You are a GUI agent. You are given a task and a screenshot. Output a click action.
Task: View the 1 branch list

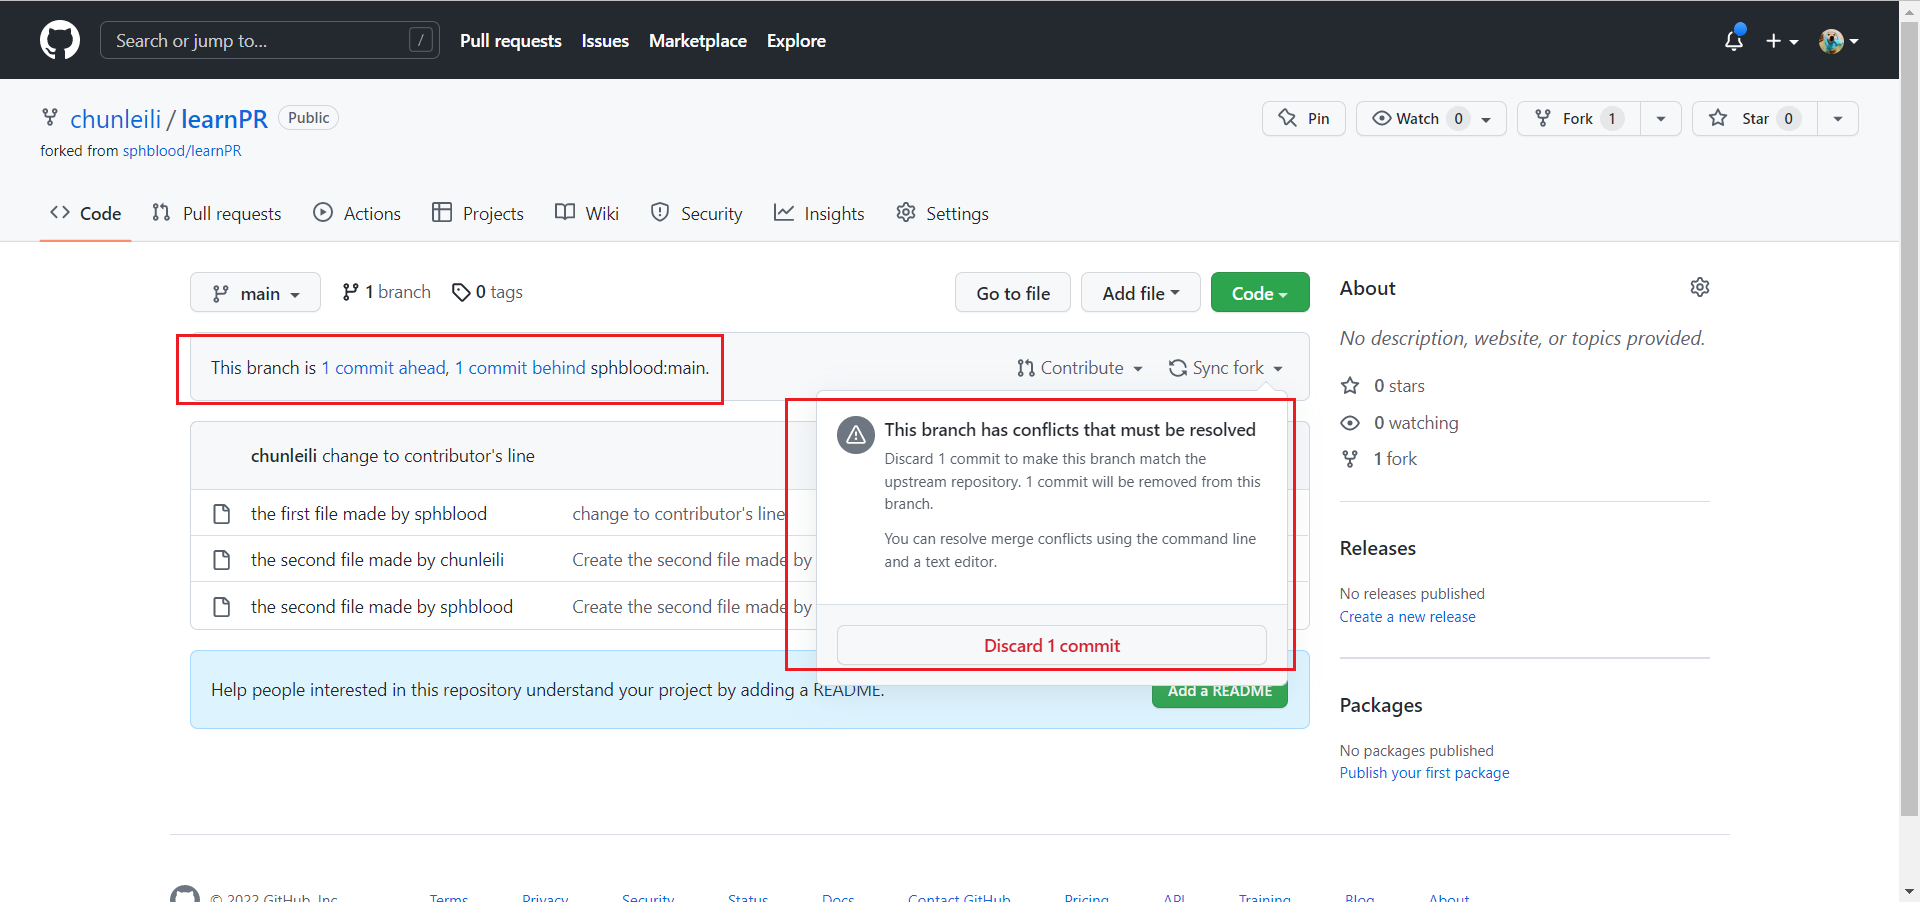pyautogui.click(x=387, y=292)
